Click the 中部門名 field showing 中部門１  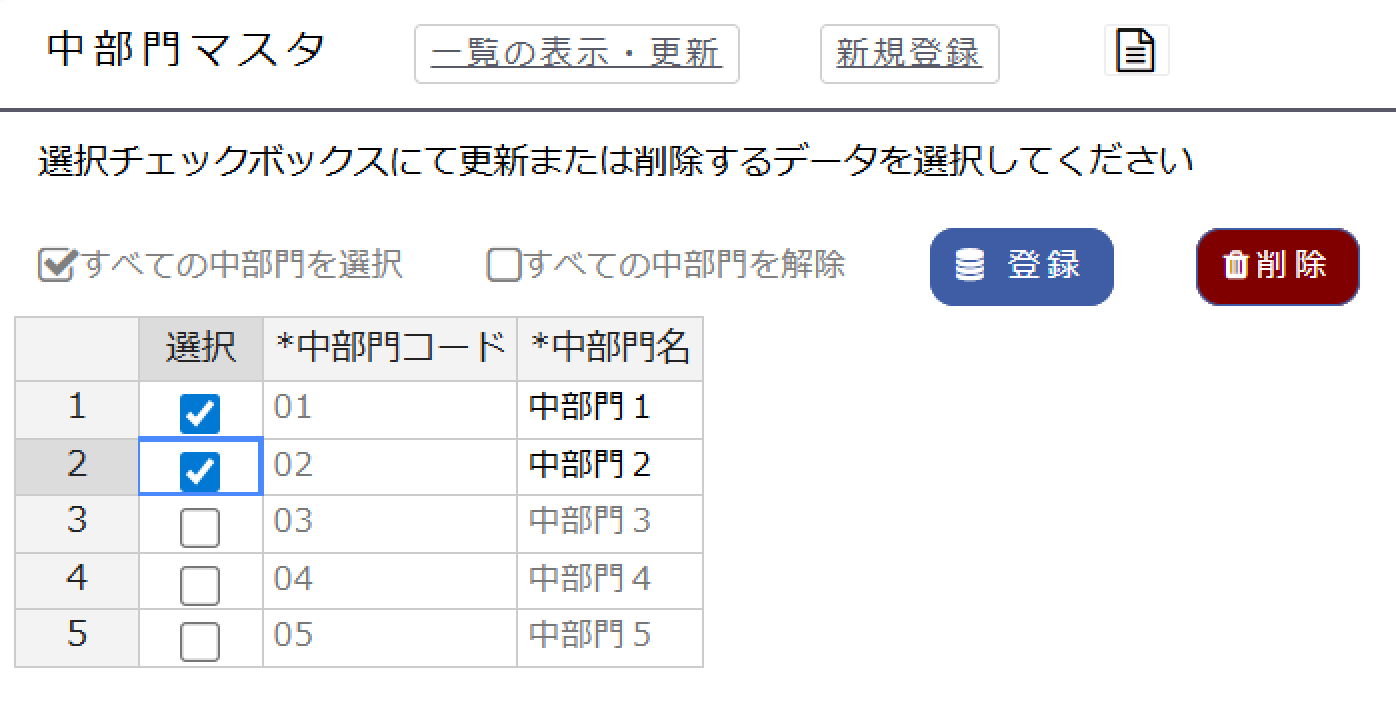608,408
